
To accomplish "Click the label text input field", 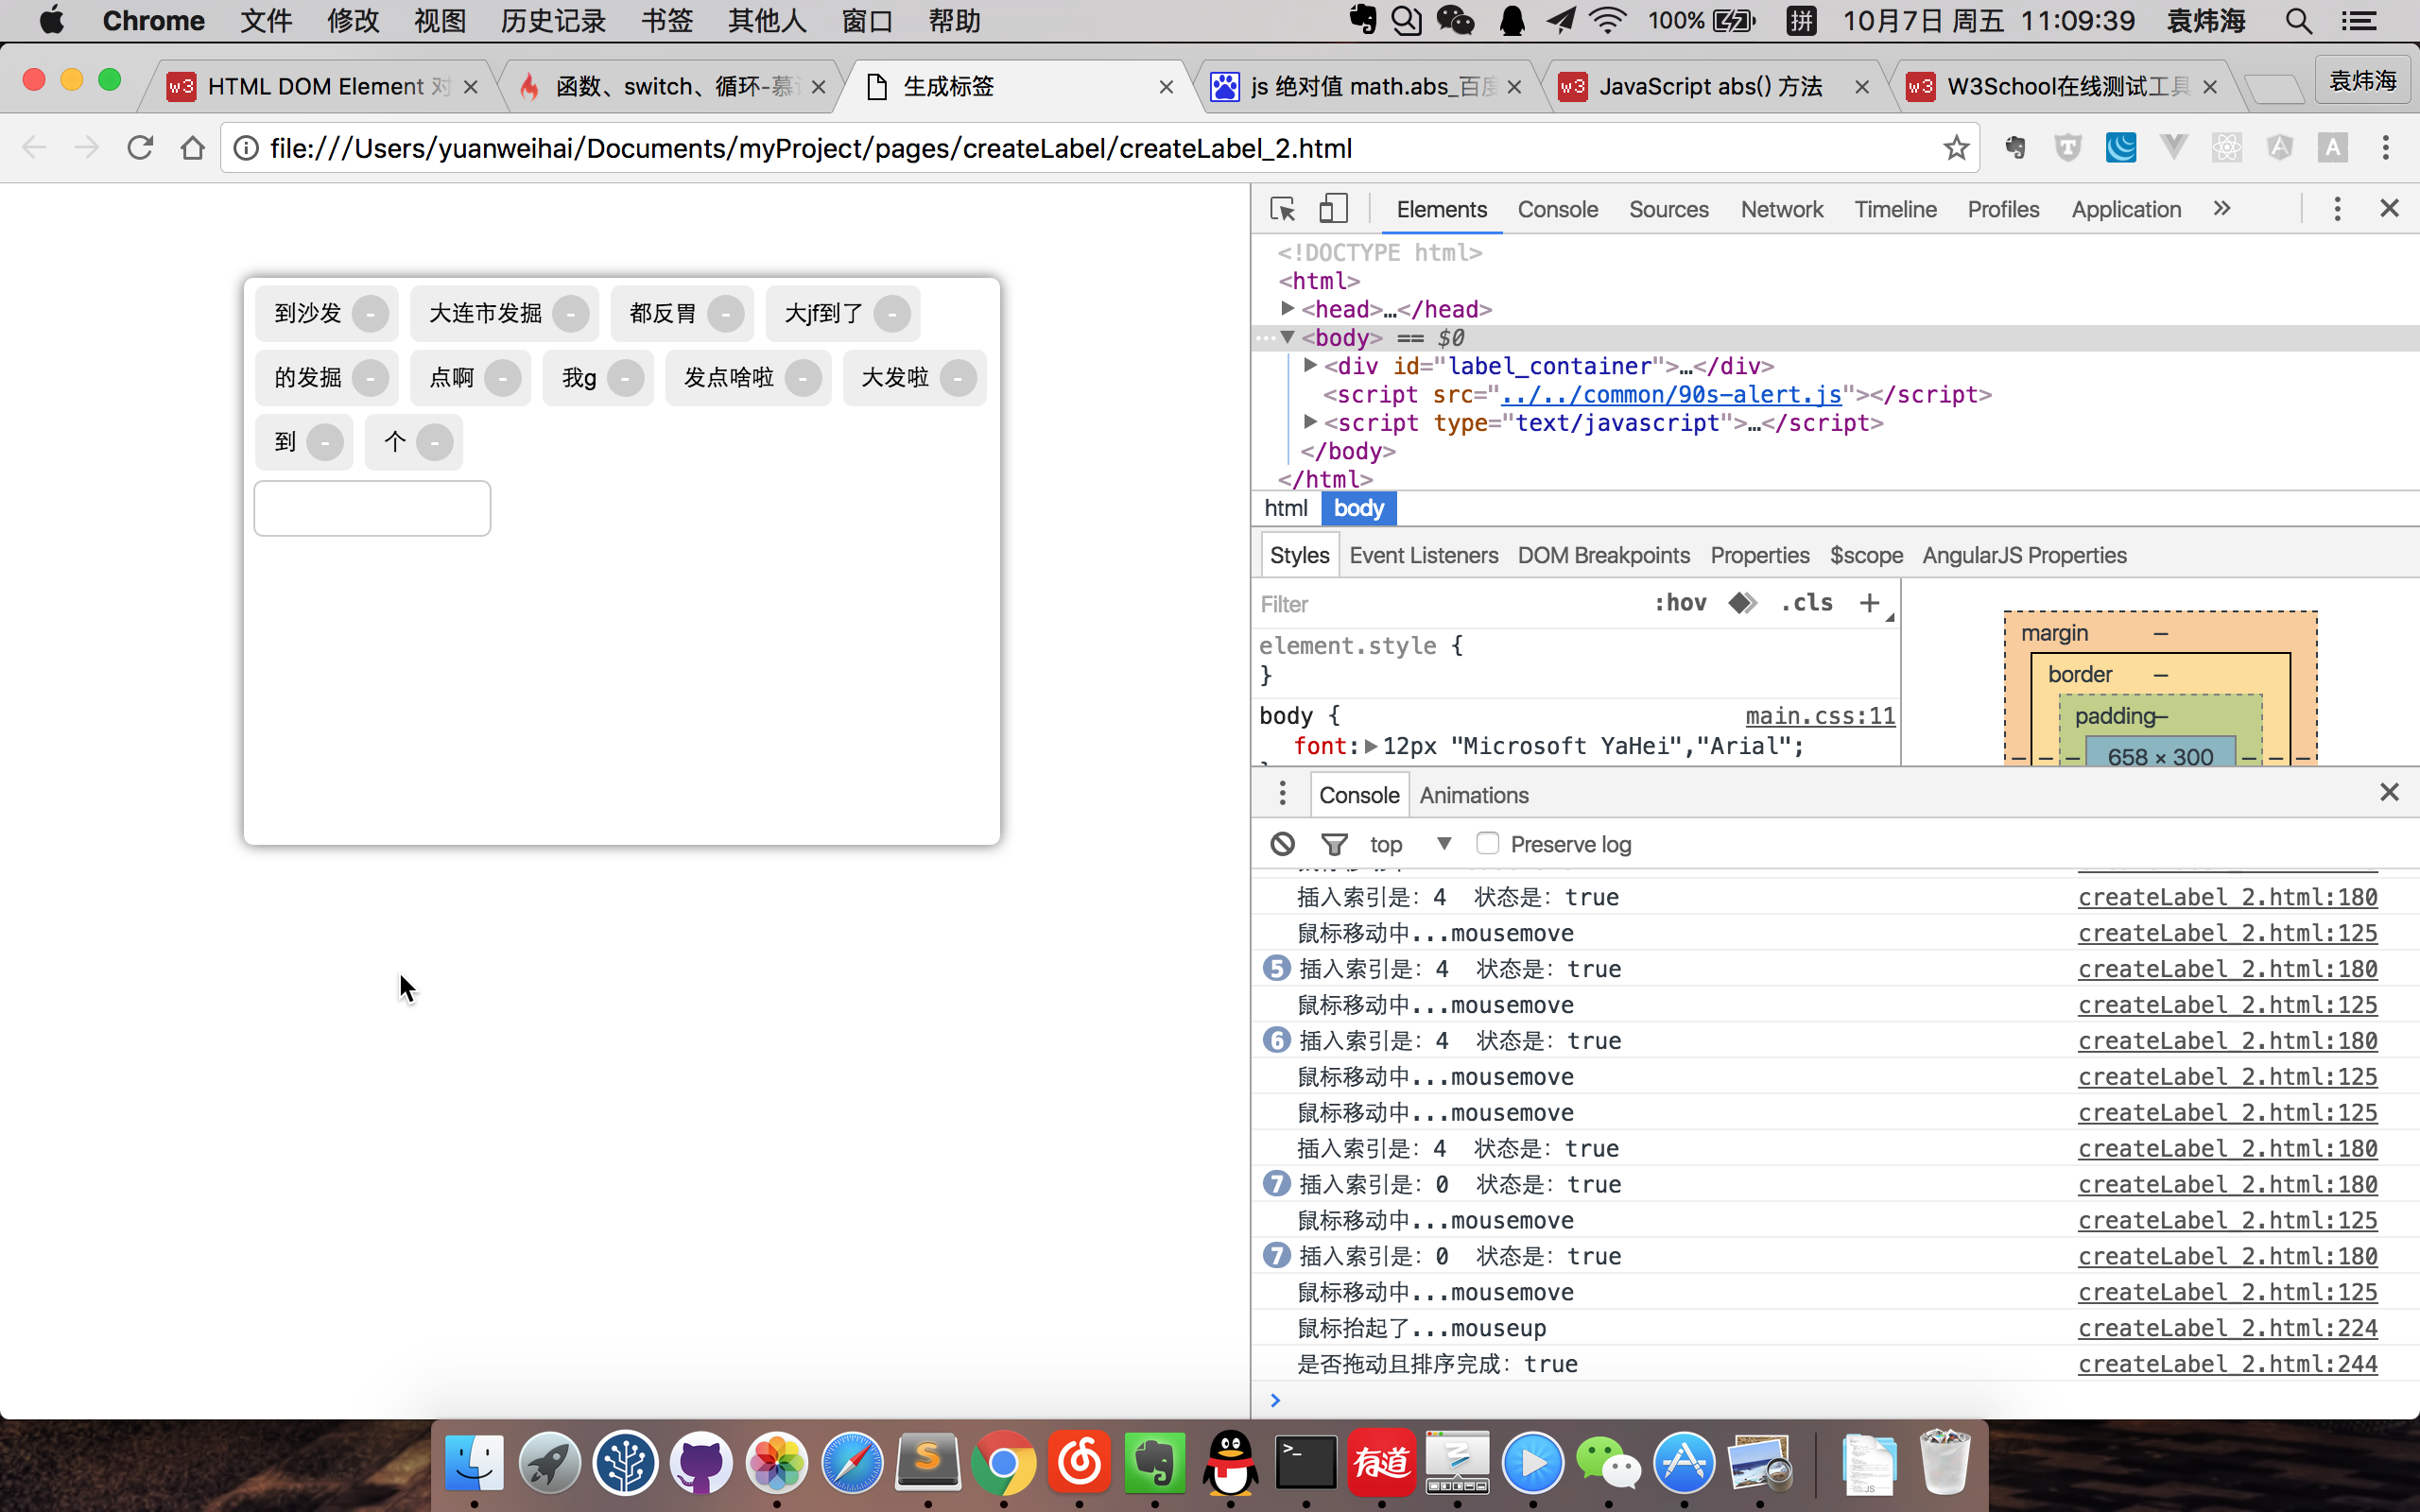I will (372, 508).
